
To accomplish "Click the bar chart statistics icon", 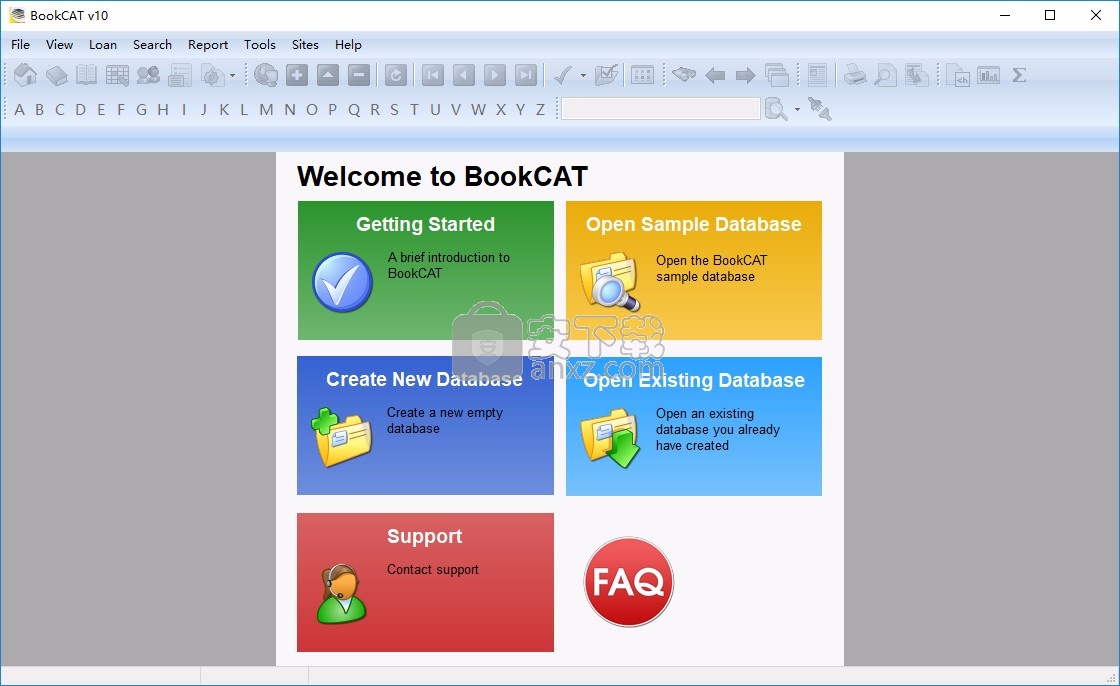I will 989,75.
